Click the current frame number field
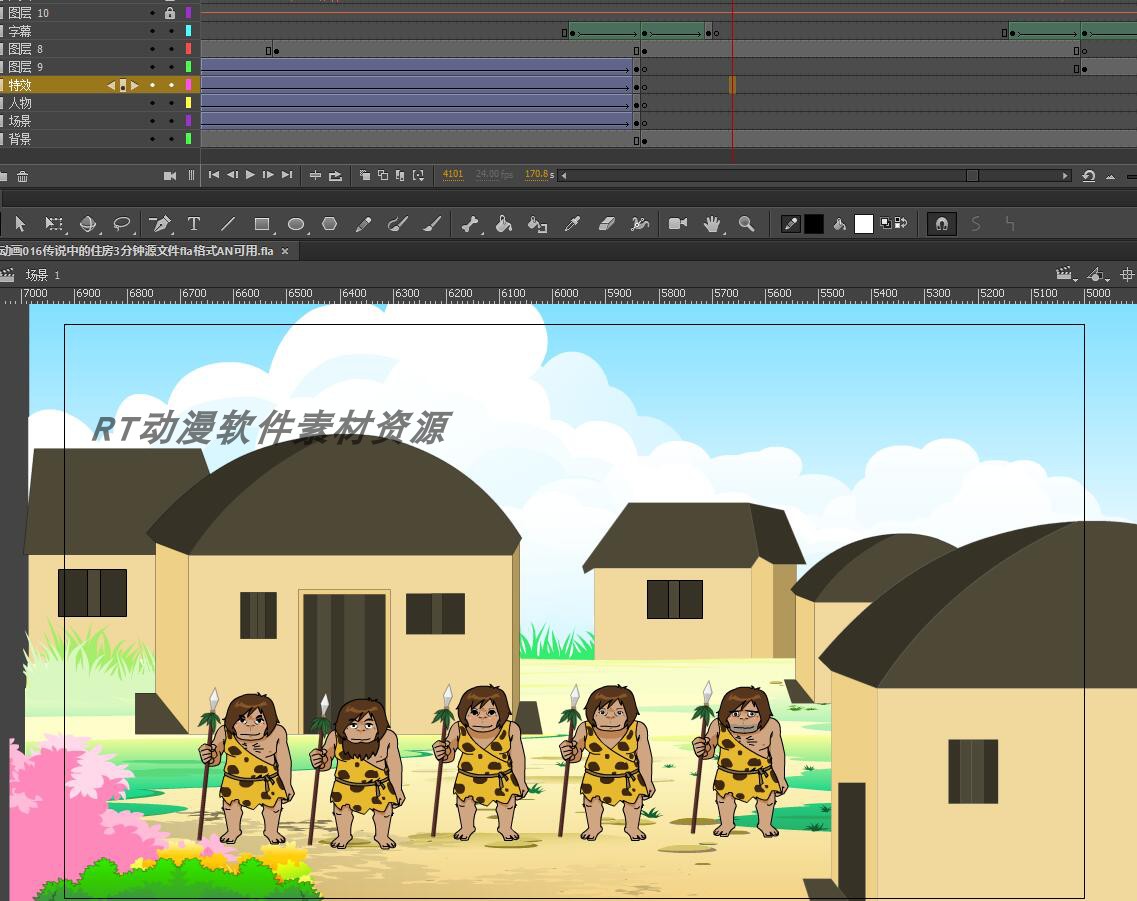The image size is (1137, 901). pos(453,174)
